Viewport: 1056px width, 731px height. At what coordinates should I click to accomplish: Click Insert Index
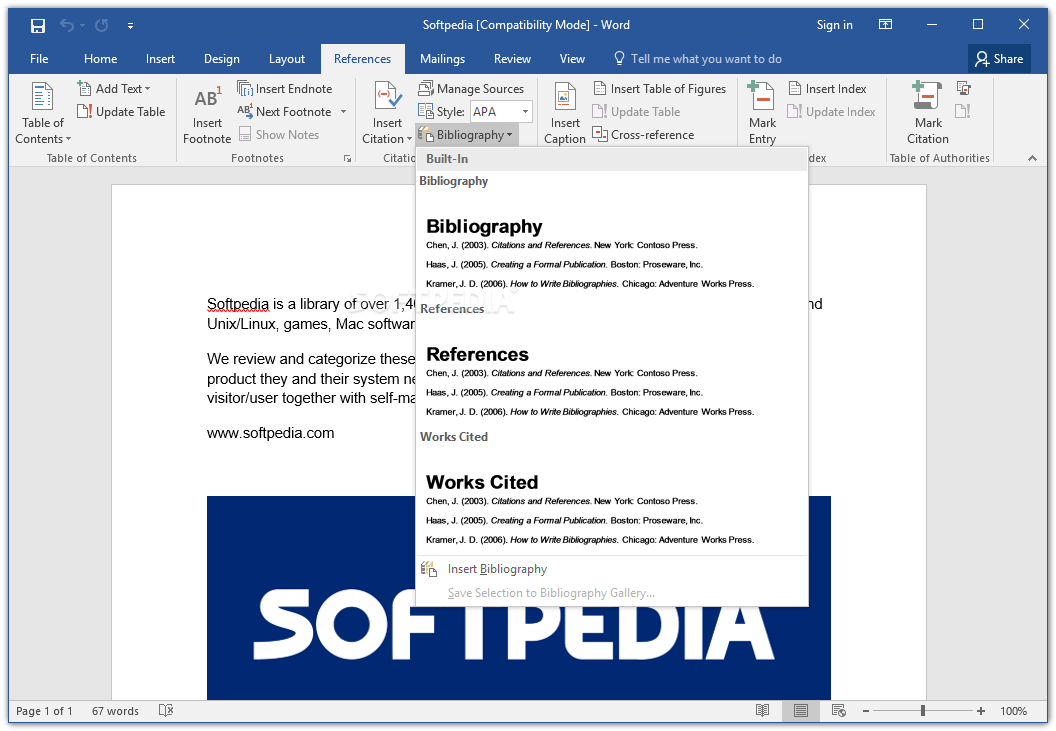(x=827, y=88)
